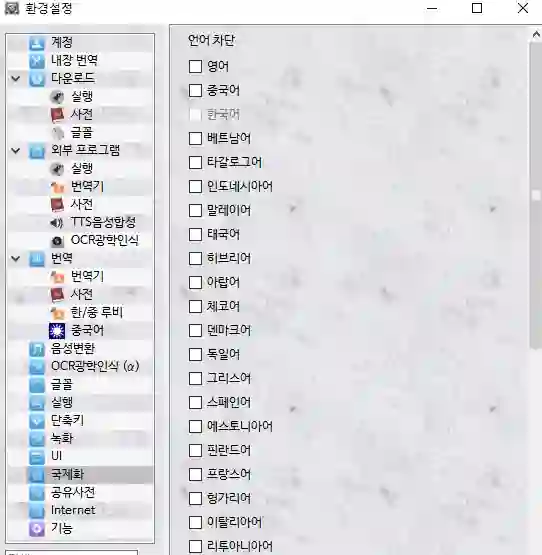The width and height of the screenshot is (542, 555).
Task: Click 실행 icon under 외부 프로그램
Action: pos(57,169)
